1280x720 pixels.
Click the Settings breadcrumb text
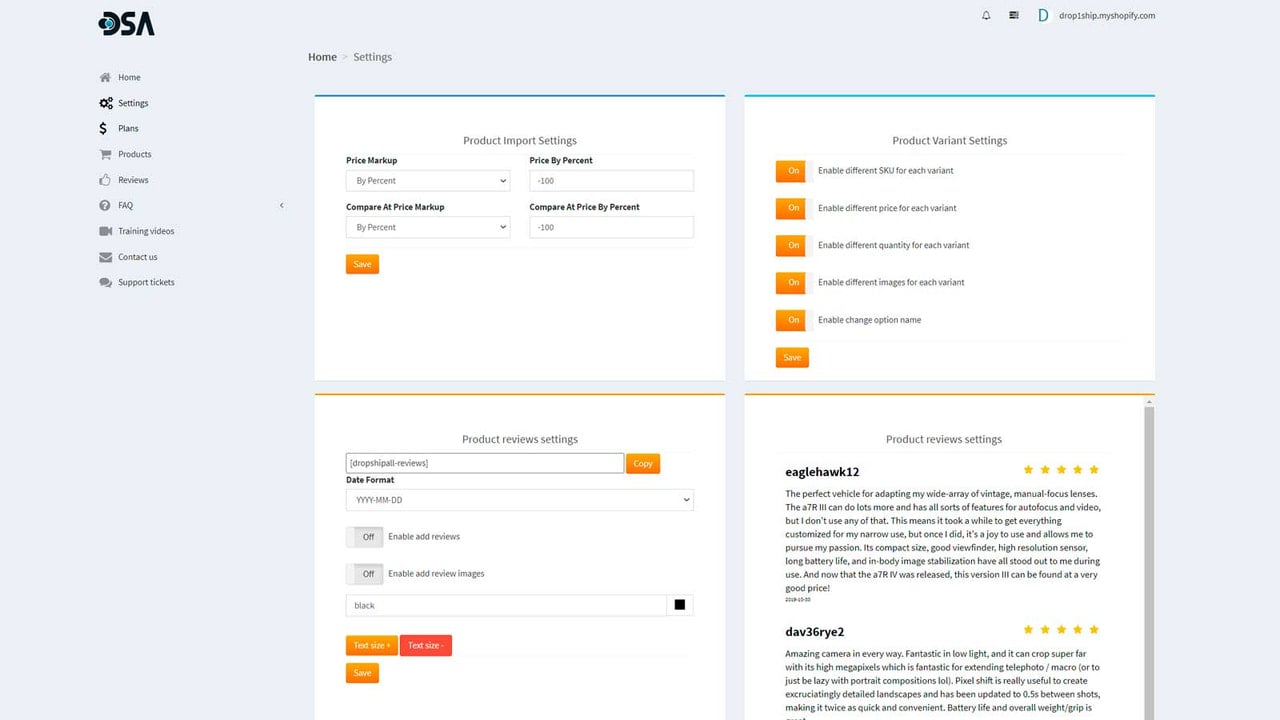(x=372, y=57)
